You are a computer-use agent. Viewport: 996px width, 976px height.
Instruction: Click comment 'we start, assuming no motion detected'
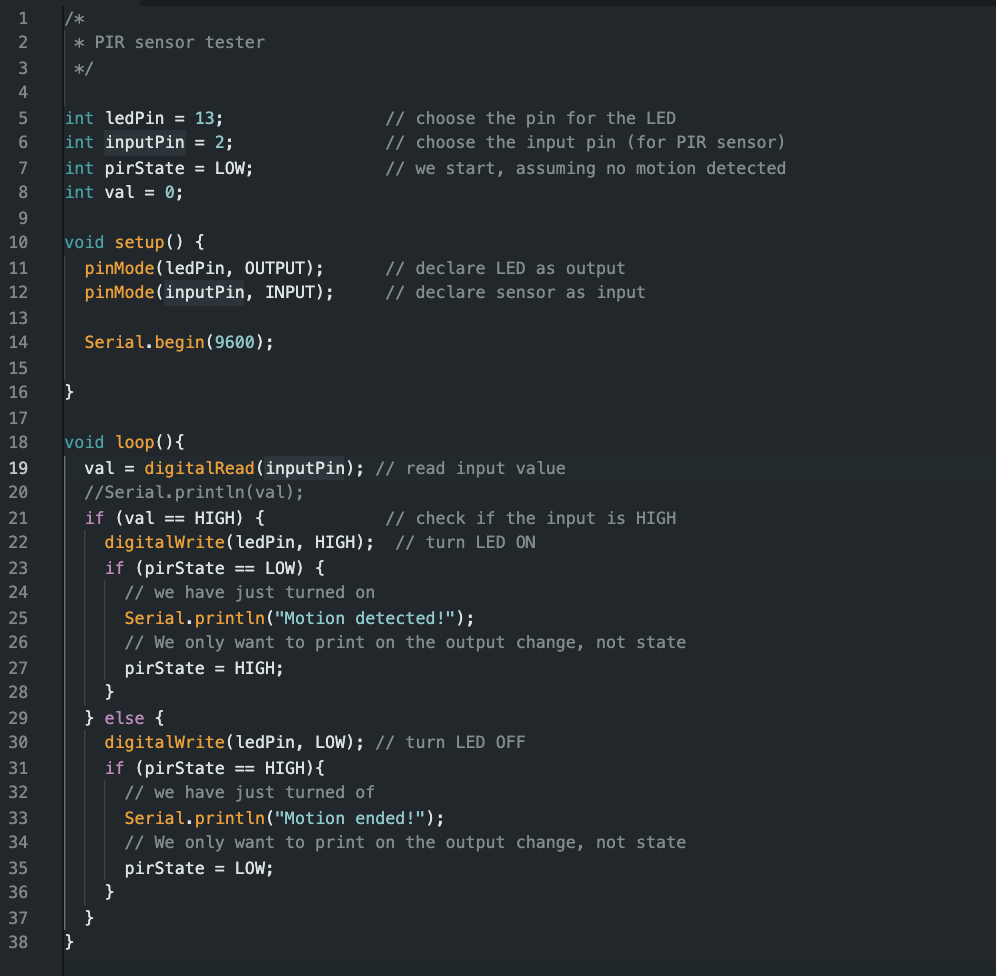(600, 168)
